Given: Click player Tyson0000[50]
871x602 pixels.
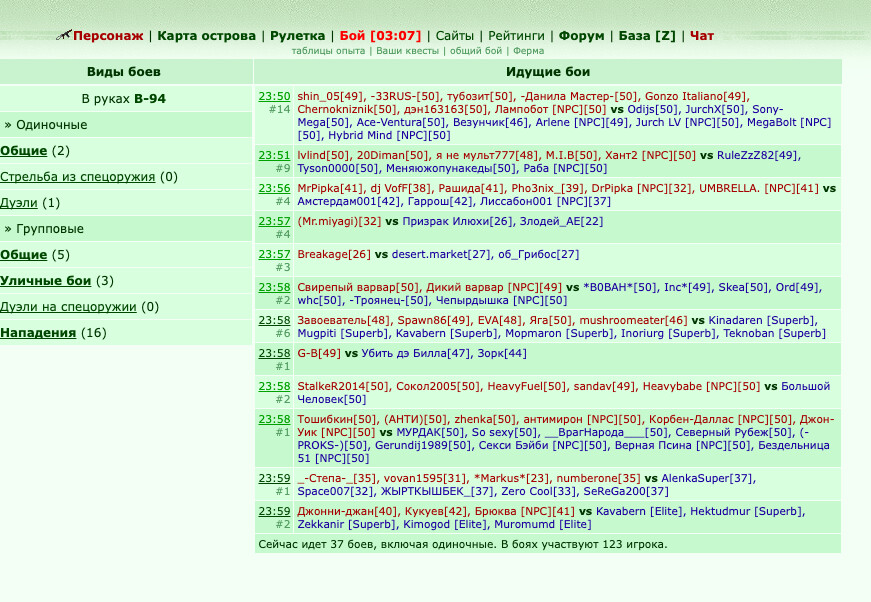Looking at the screenshot, I should tap(338, 168).
